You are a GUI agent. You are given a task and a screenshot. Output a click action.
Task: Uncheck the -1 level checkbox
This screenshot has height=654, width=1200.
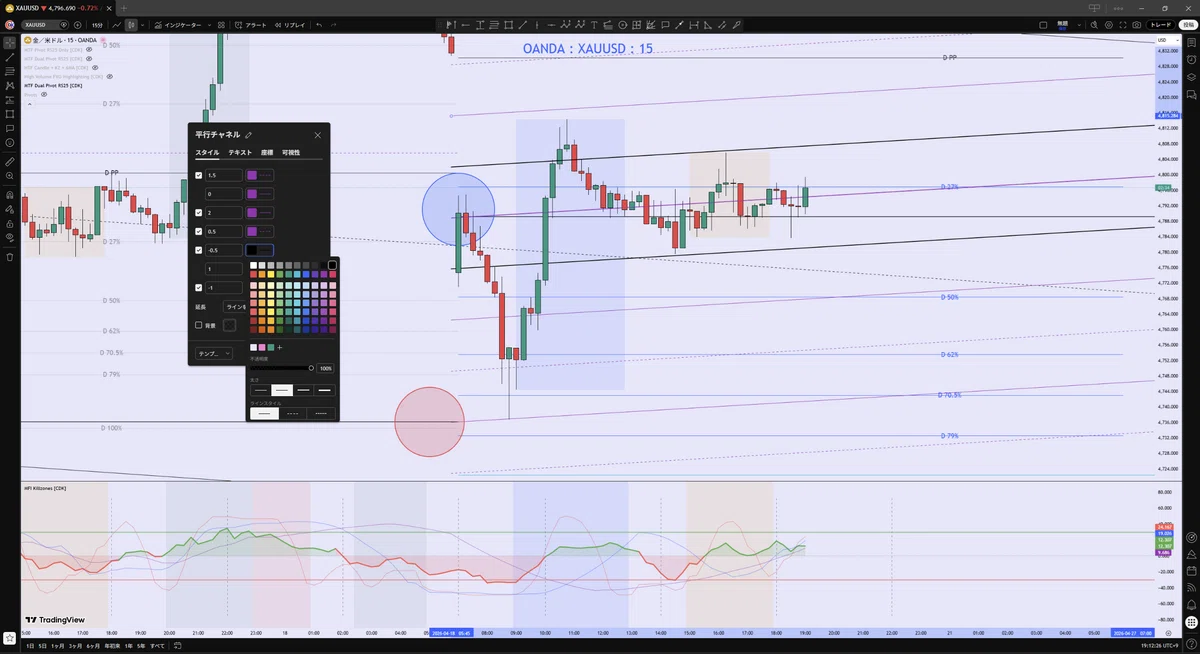click(198, 288)
